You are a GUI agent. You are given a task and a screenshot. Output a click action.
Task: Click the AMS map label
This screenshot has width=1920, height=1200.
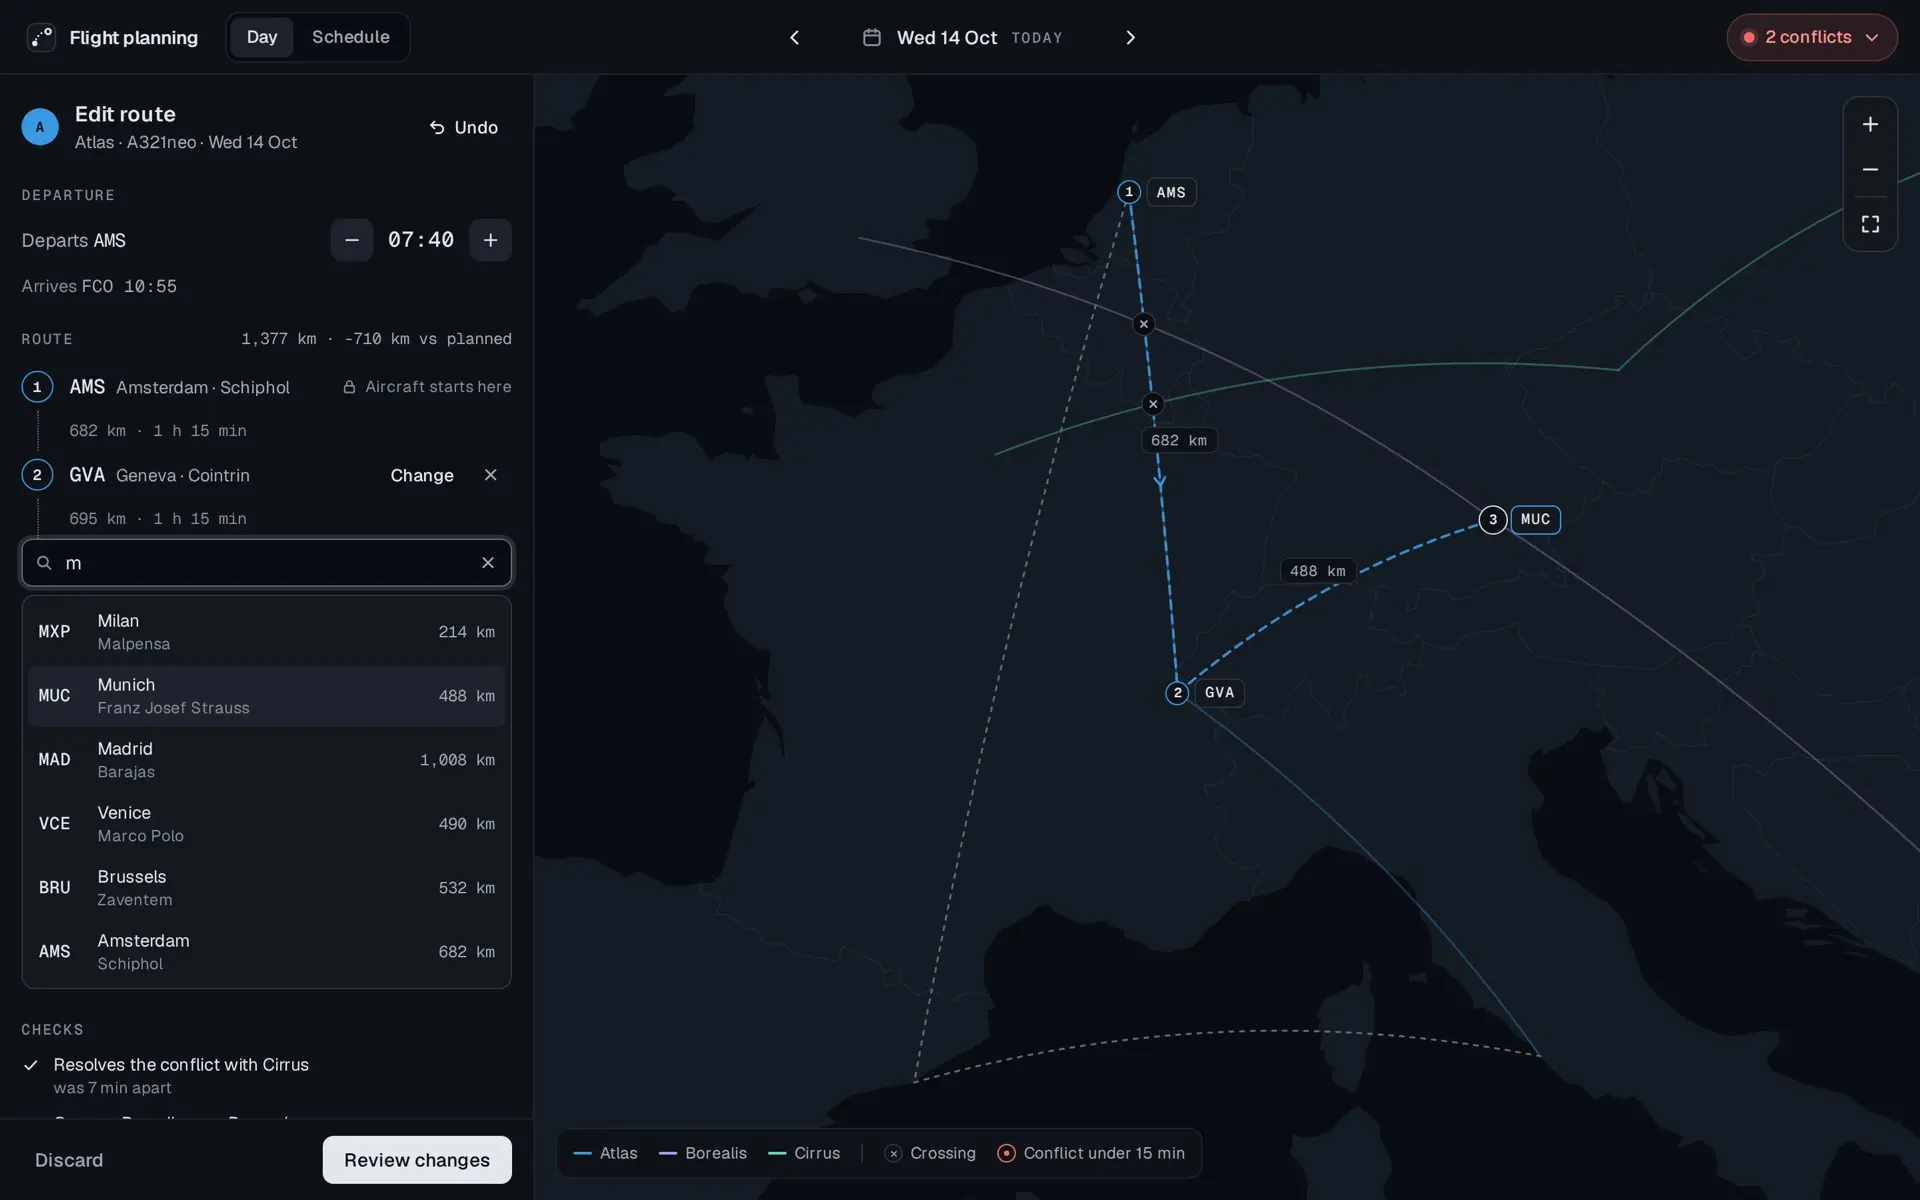(1171, 192)
